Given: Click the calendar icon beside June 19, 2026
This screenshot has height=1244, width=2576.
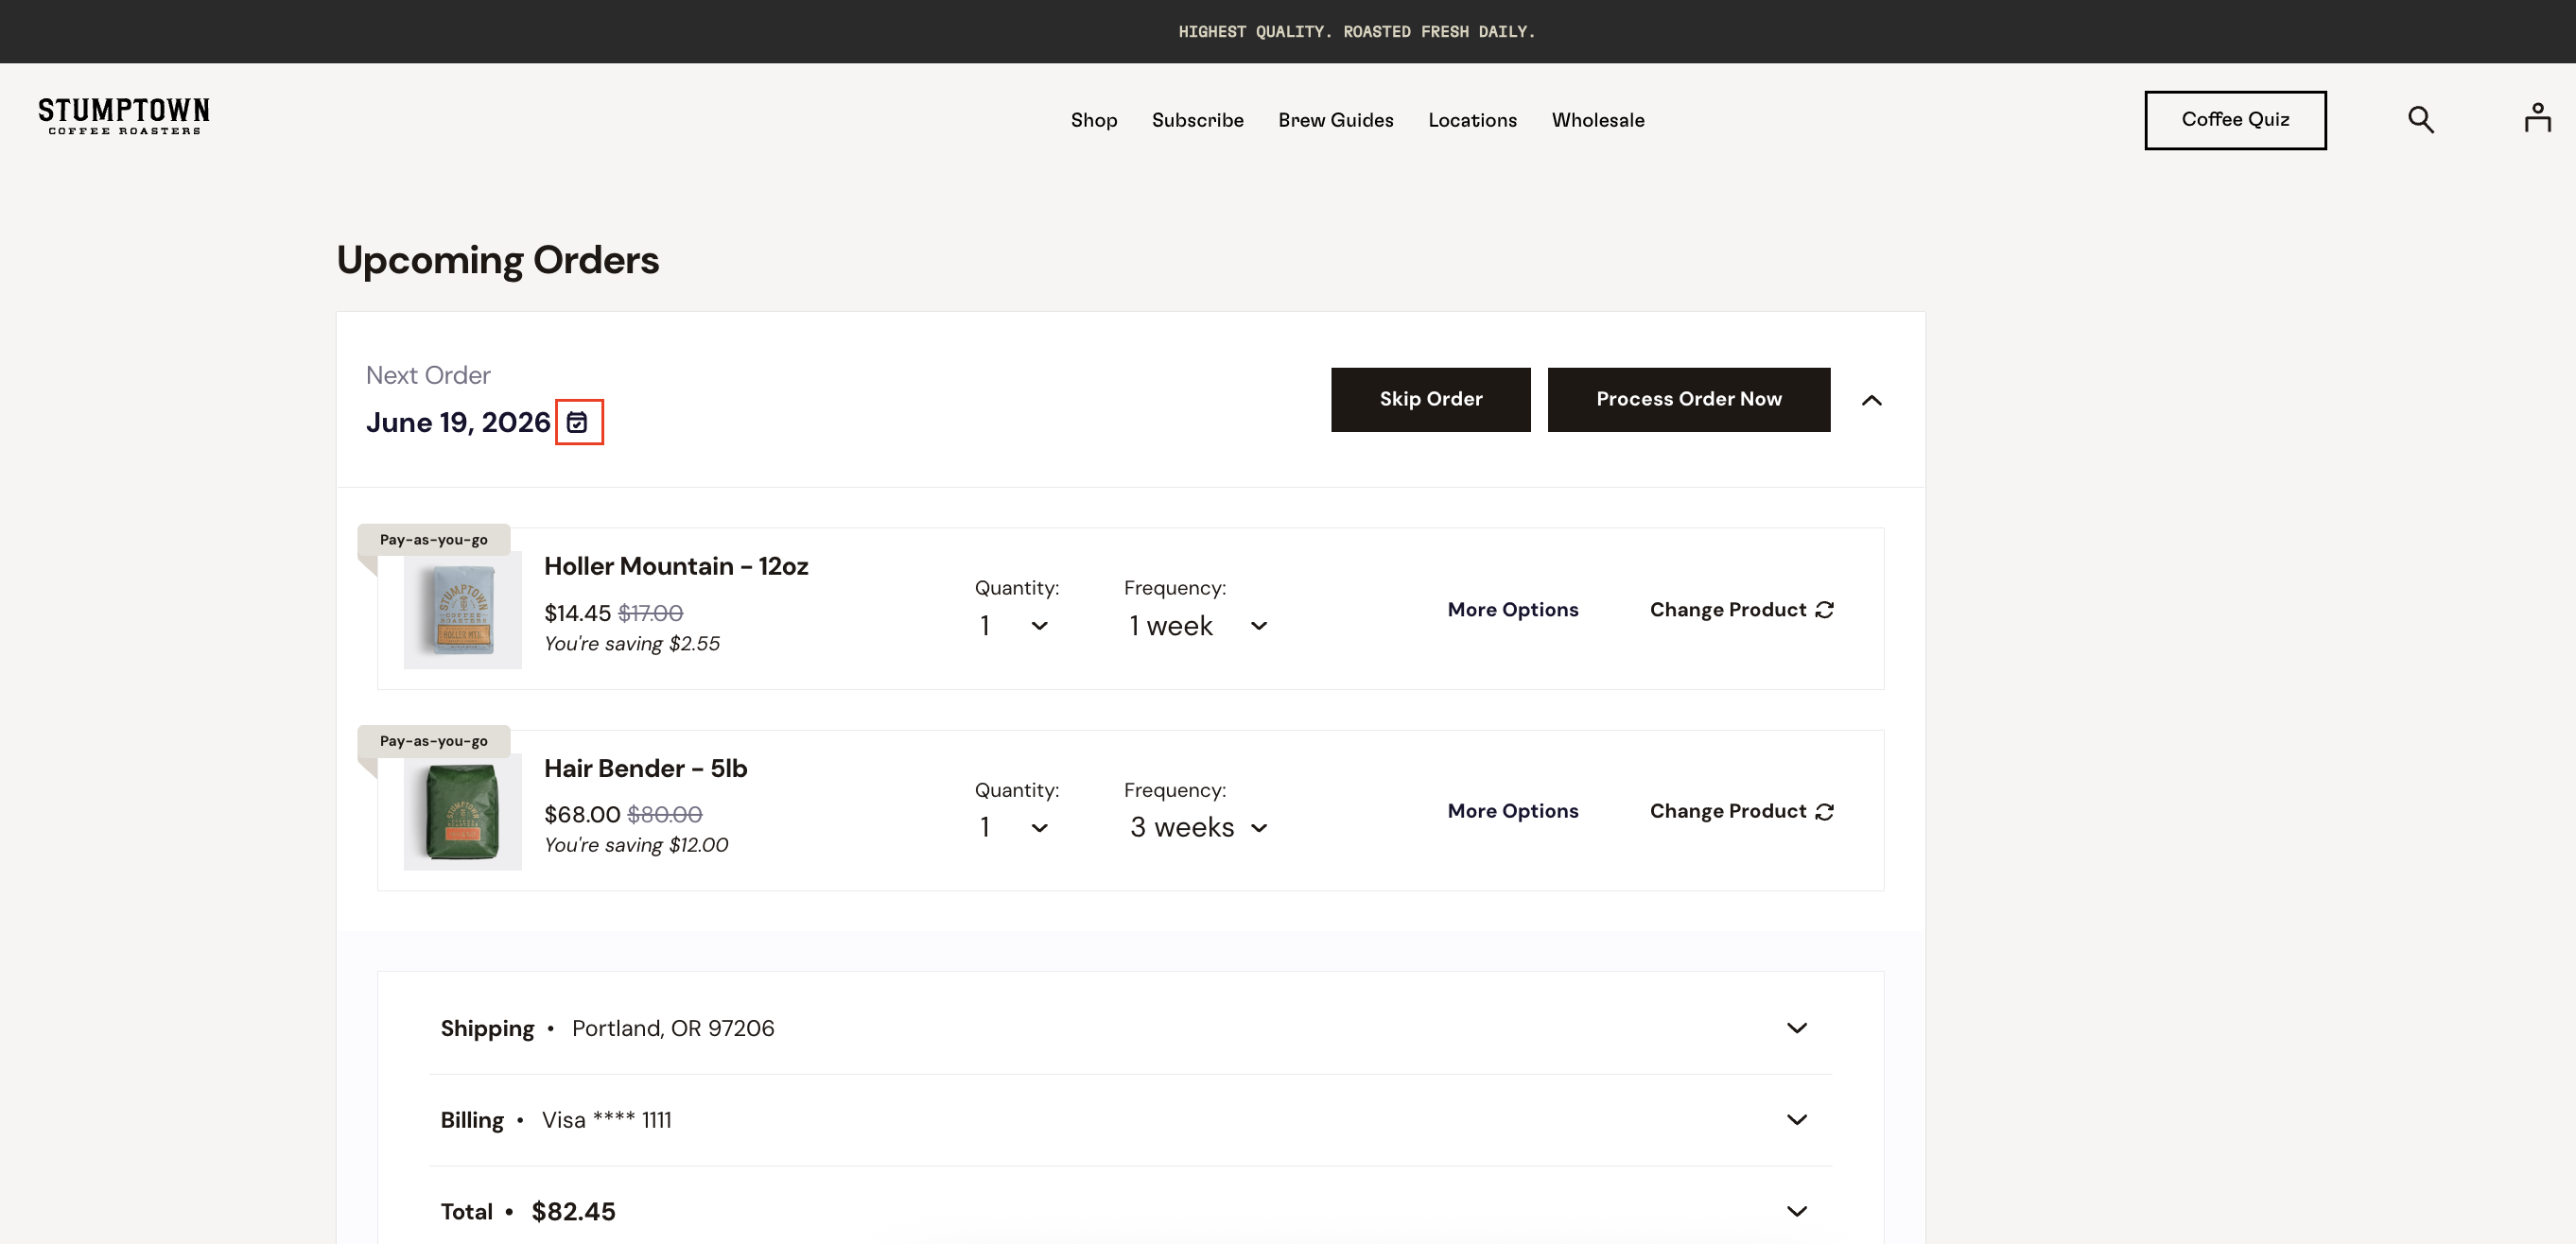Looking at the screenshot, I should (578, 422).
